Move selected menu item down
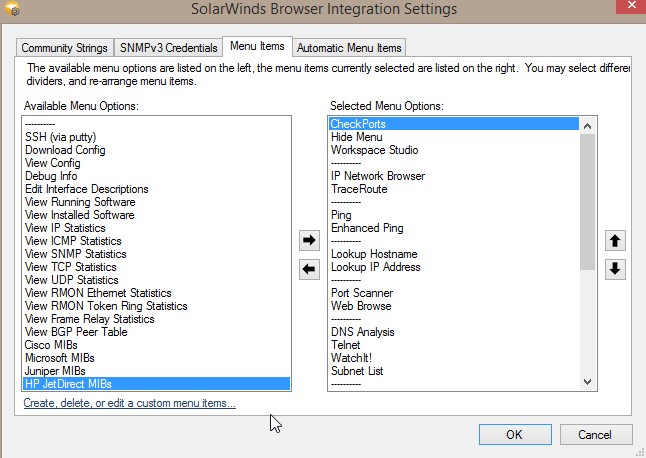 (x=615, y=269)
